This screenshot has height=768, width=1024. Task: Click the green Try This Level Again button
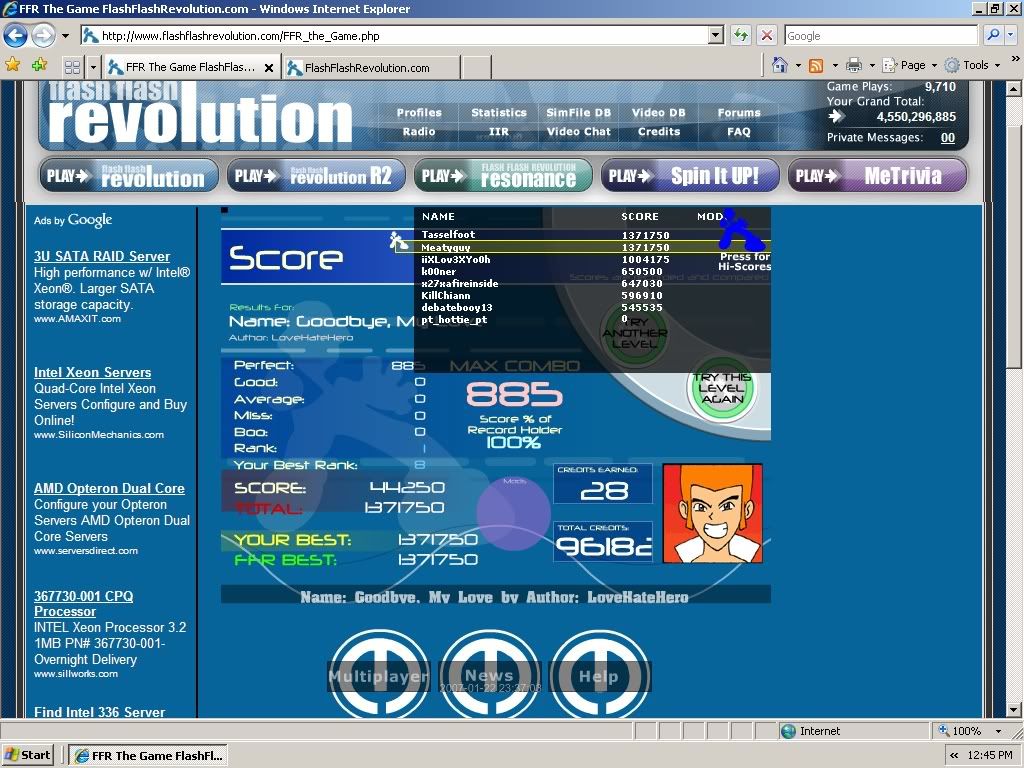click(722, 389)
